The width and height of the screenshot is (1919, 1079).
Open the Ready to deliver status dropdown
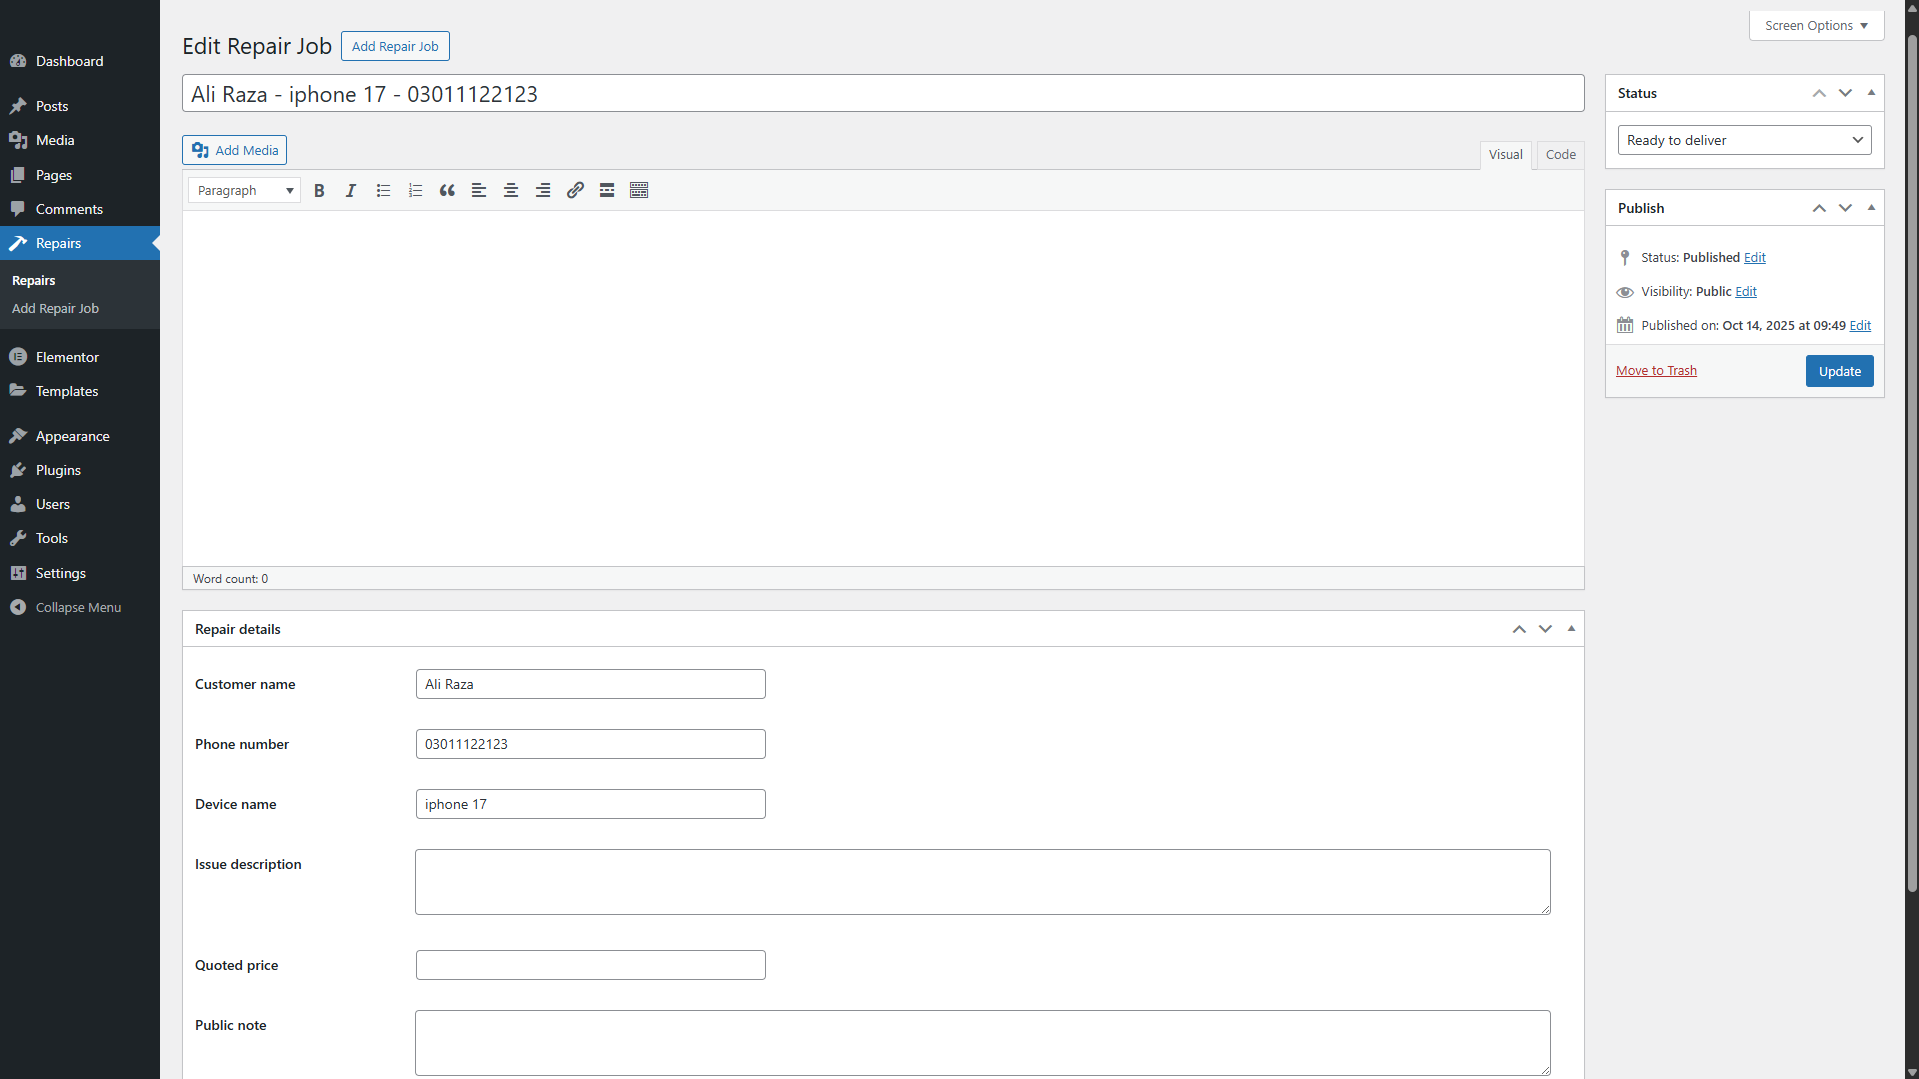1744,140
